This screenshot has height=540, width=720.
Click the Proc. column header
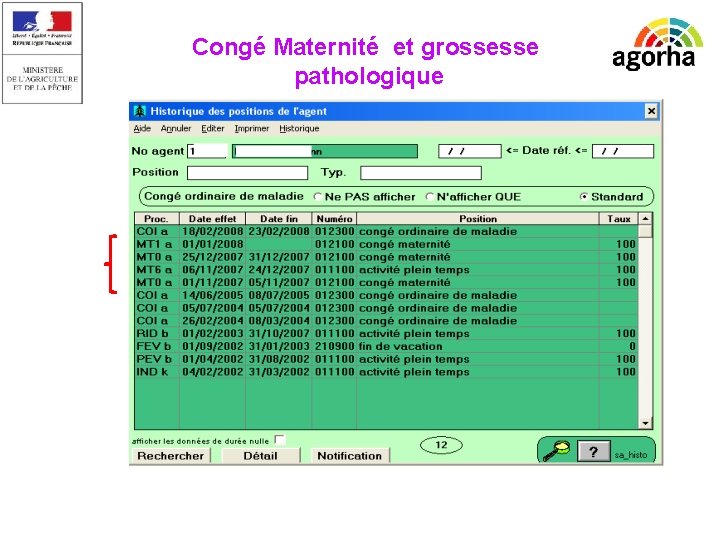coord(156,219)
